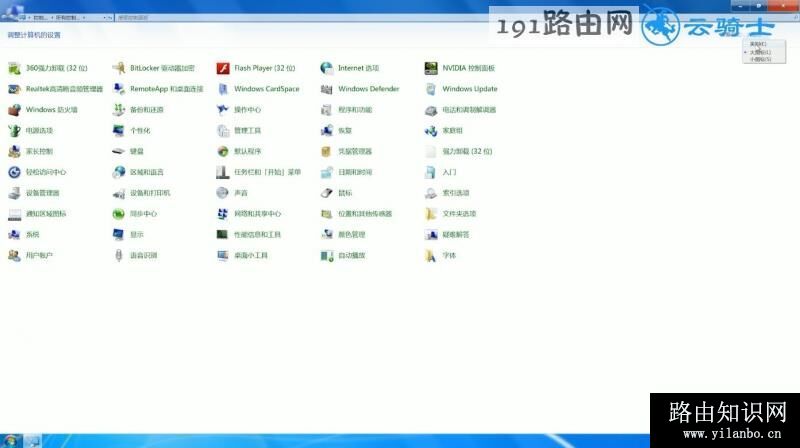Open Windows Update
The height and width of the screenshot is (448, 800).
point(461,89)
